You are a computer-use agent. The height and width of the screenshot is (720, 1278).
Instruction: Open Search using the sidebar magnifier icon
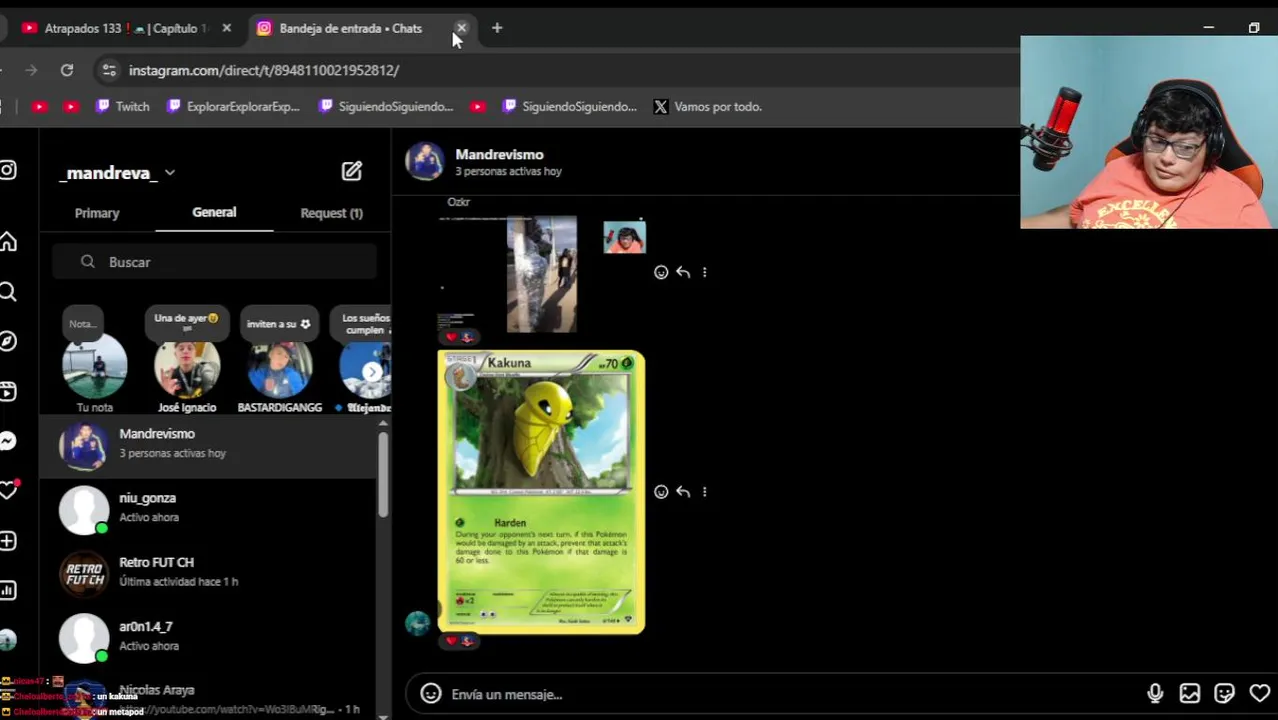(8, 291)
